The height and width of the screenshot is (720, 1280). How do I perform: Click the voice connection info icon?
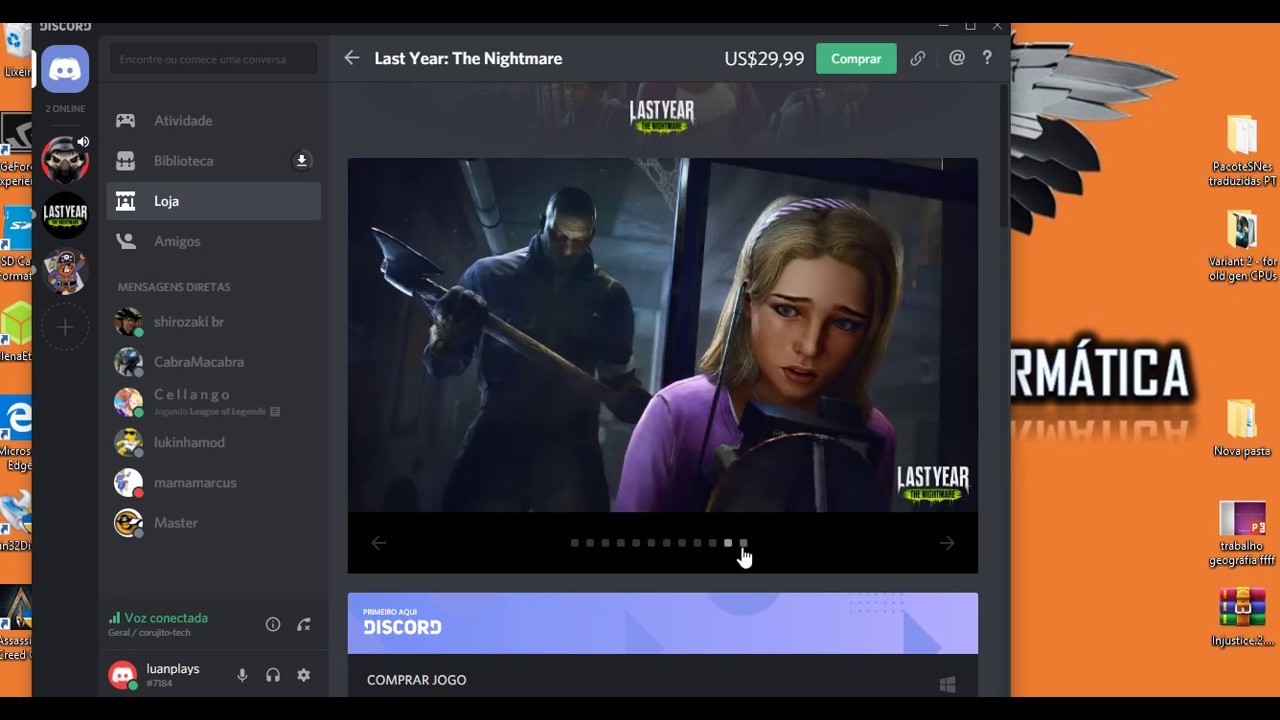point(273,624)
